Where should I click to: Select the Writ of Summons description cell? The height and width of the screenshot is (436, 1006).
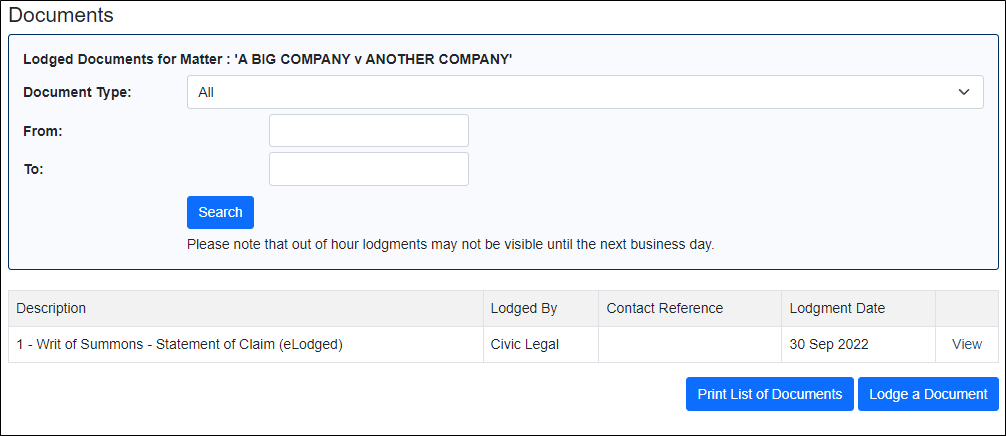(246, 344)
